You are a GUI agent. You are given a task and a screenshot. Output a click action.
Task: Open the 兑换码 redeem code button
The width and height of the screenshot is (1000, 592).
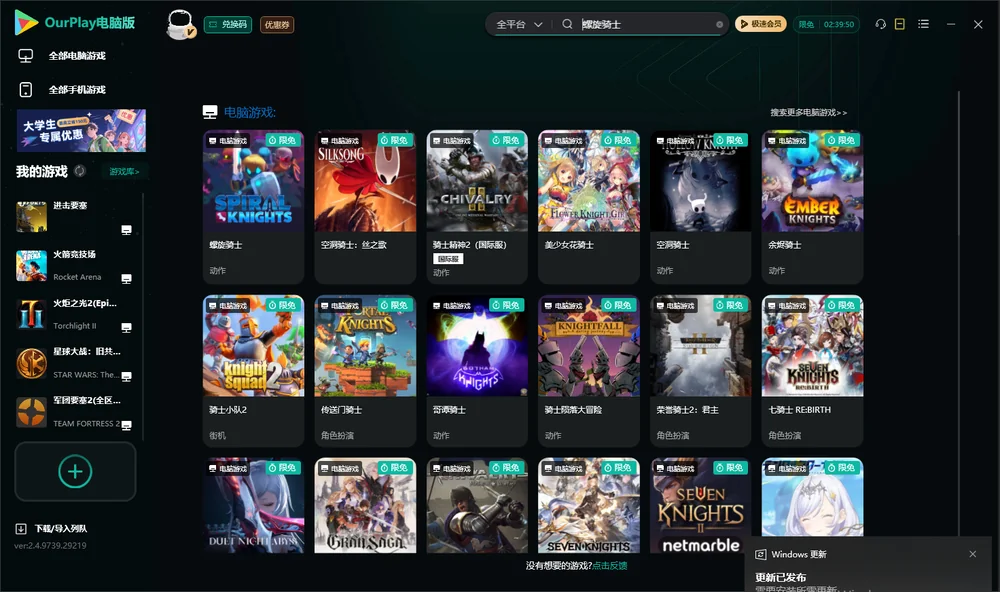coord(228,25)
